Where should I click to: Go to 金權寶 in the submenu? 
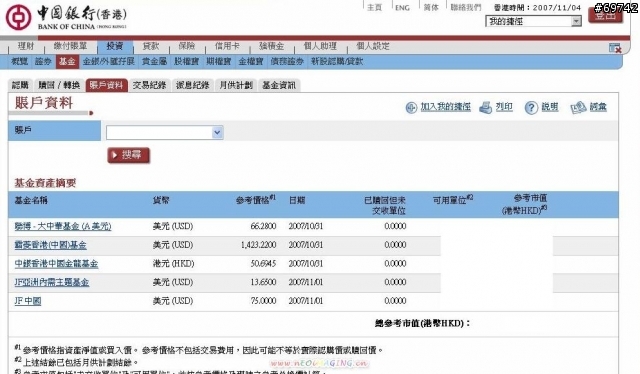point(251,61)
